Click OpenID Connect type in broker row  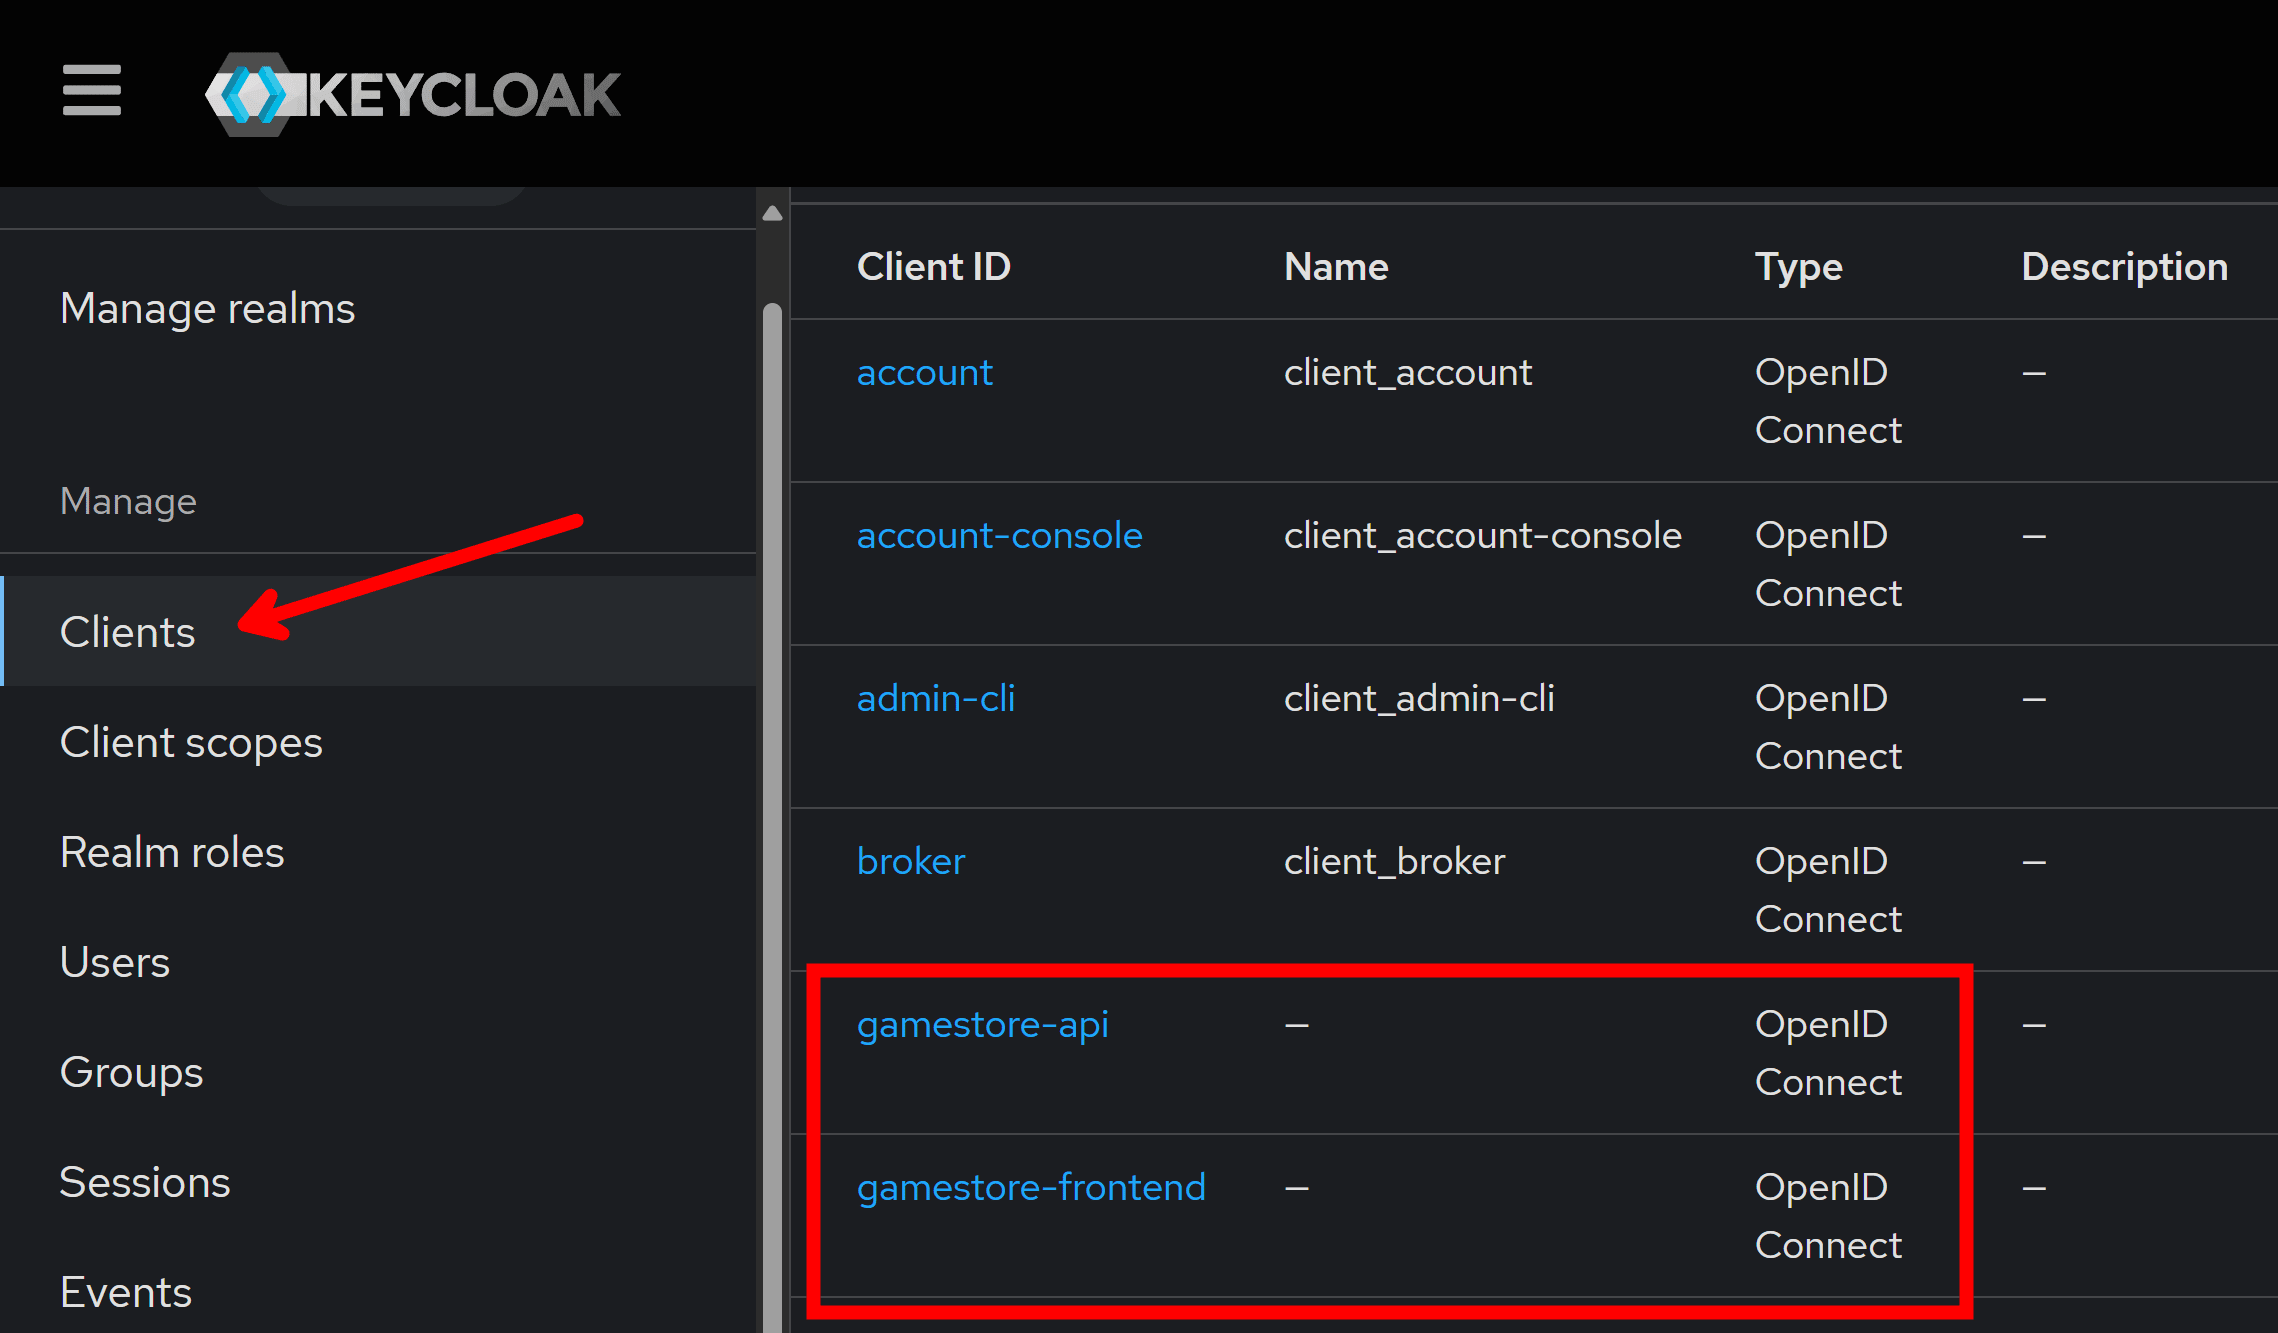(1828, 890)
